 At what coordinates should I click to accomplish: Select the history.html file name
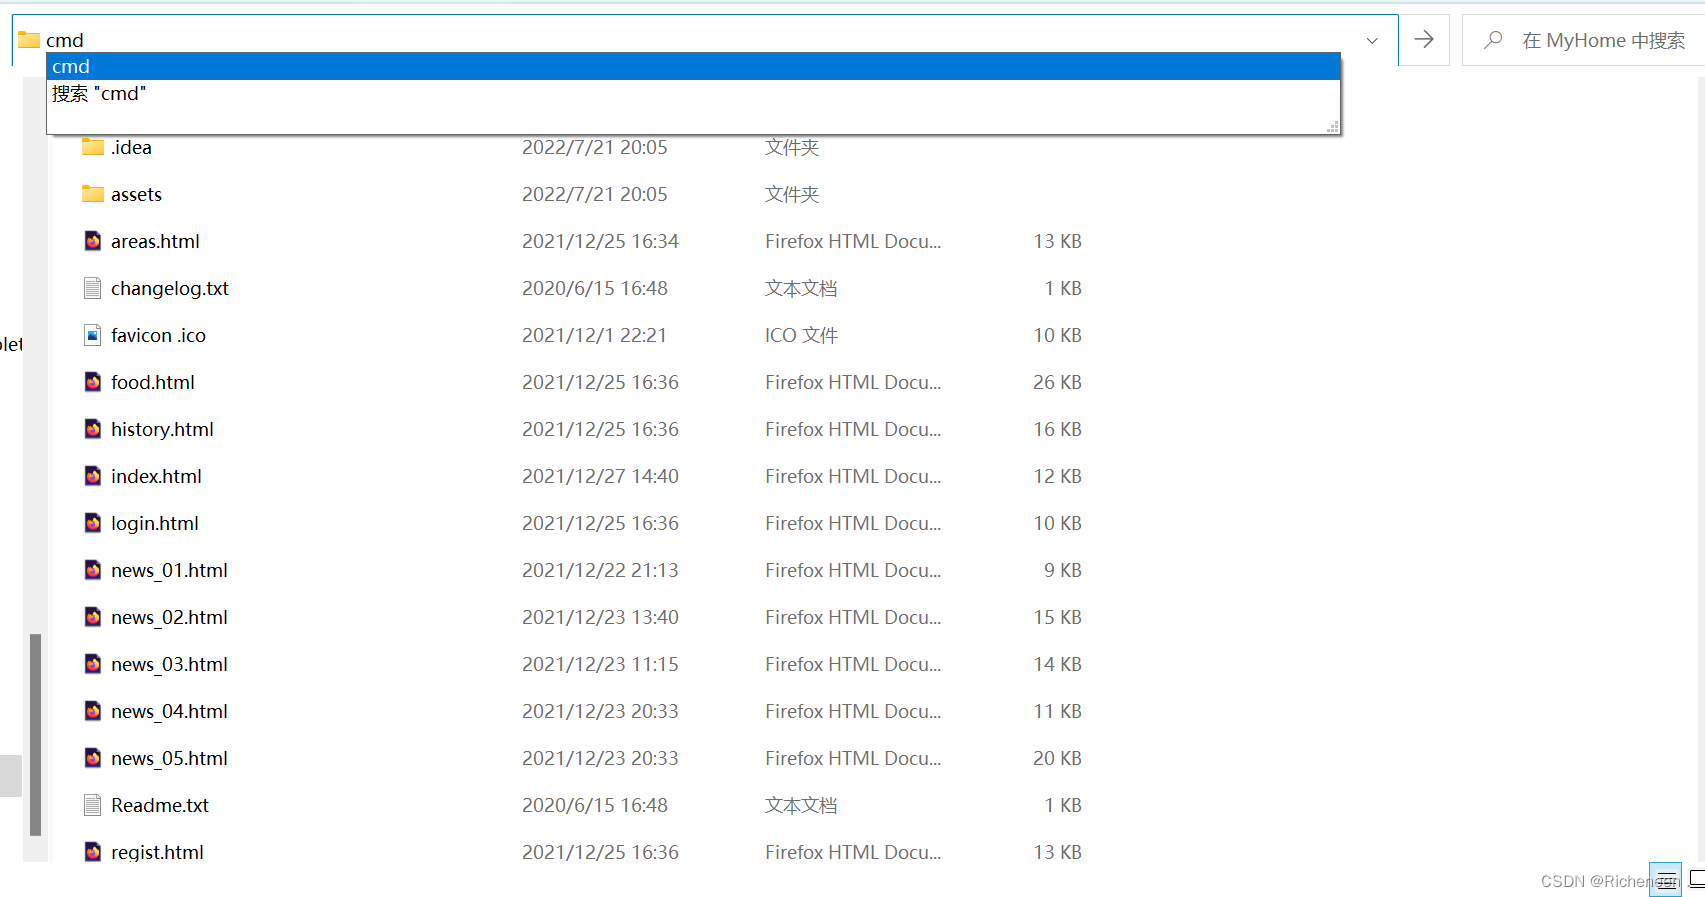pos(162,429)
